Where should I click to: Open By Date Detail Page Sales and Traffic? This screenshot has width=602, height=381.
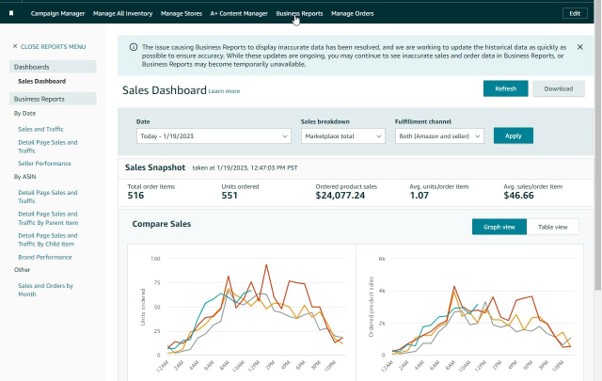tap(48, 146)
